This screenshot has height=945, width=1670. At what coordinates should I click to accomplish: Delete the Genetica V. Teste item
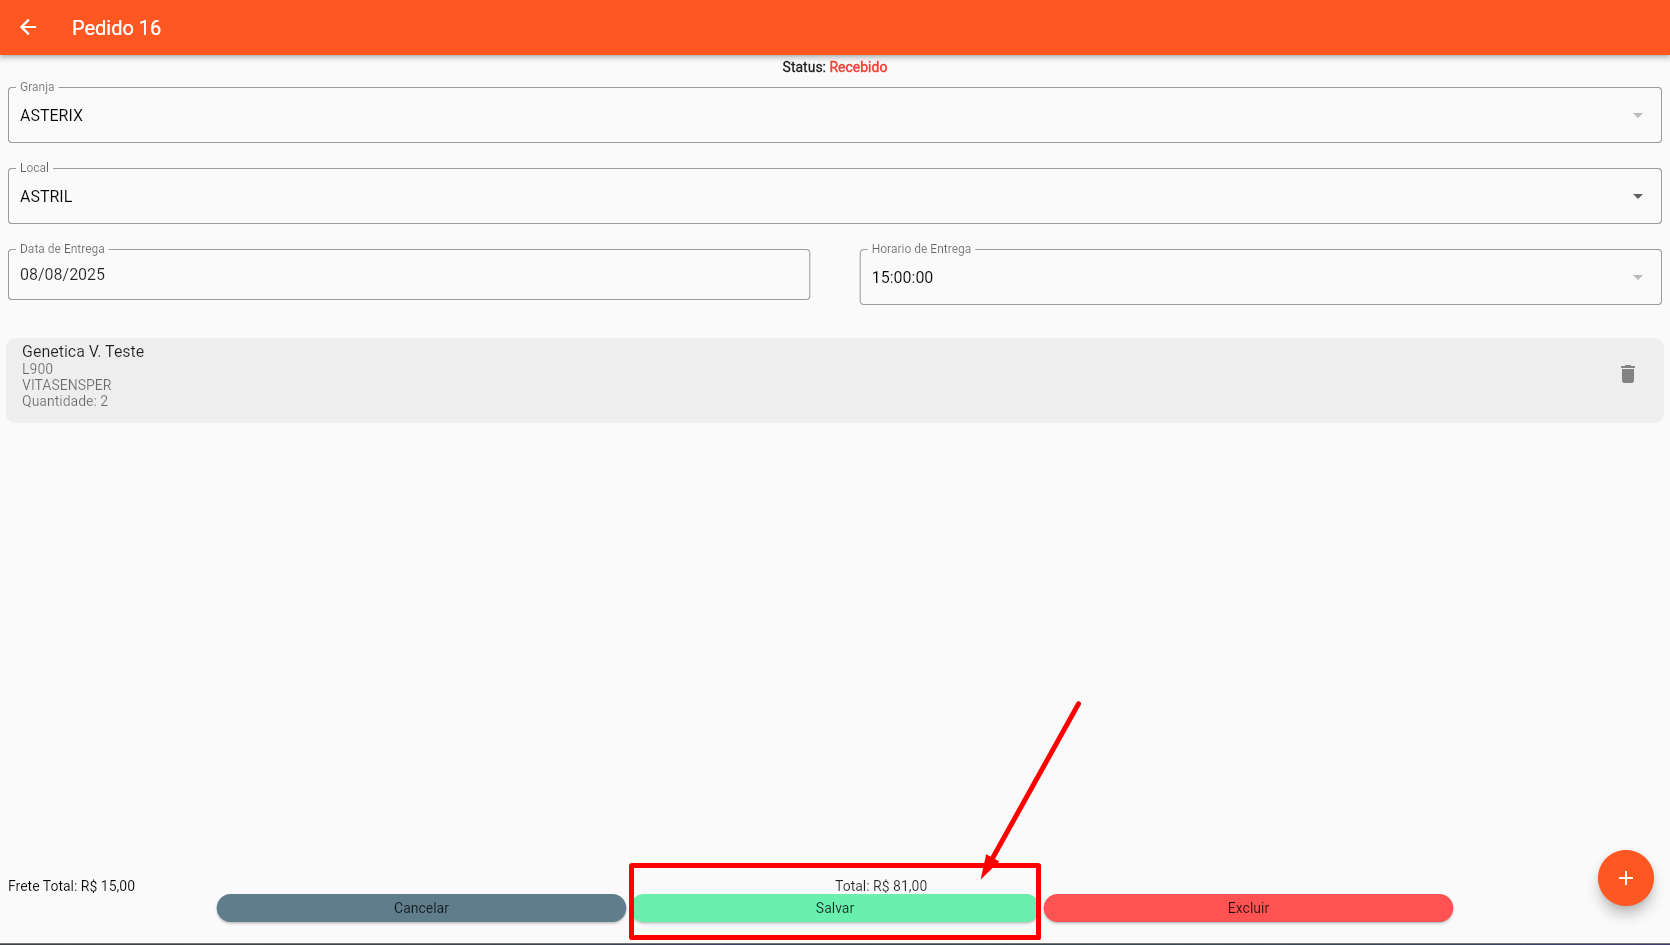pos(1627,374)
